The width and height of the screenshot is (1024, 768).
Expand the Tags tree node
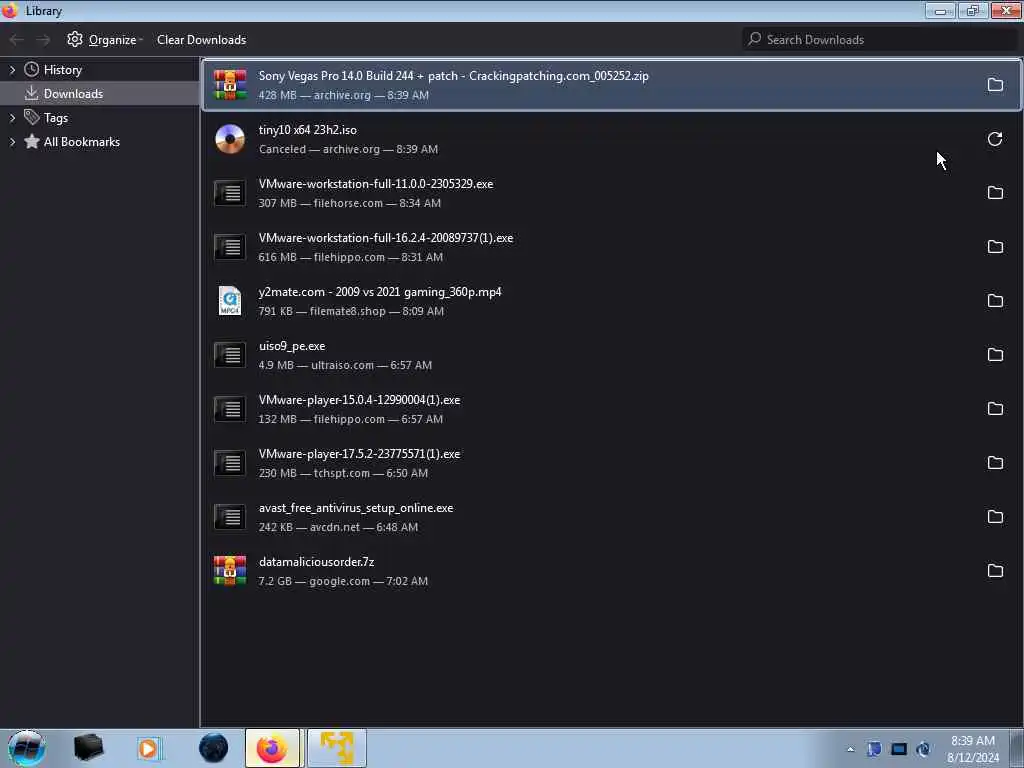[x=12, y=118]
